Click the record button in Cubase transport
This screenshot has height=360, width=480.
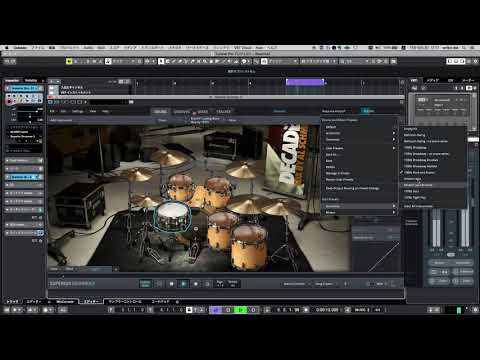[253, 310]
